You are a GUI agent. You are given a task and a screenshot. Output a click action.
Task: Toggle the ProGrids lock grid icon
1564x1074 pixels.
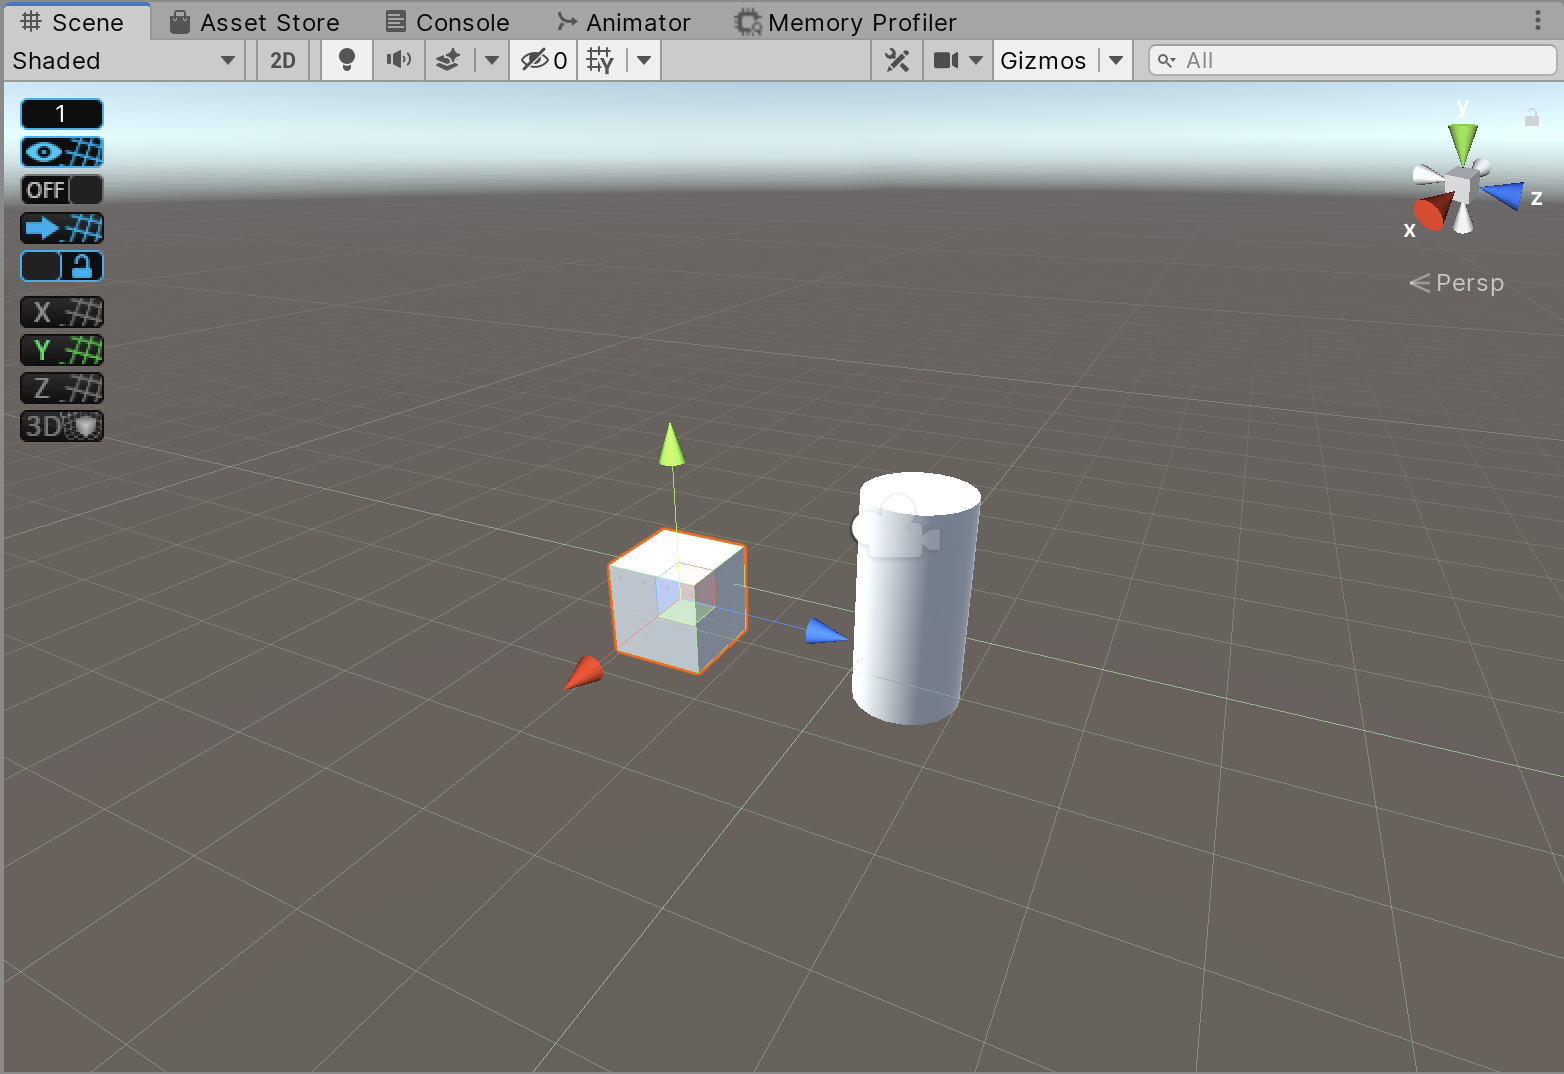click(62, 266)
